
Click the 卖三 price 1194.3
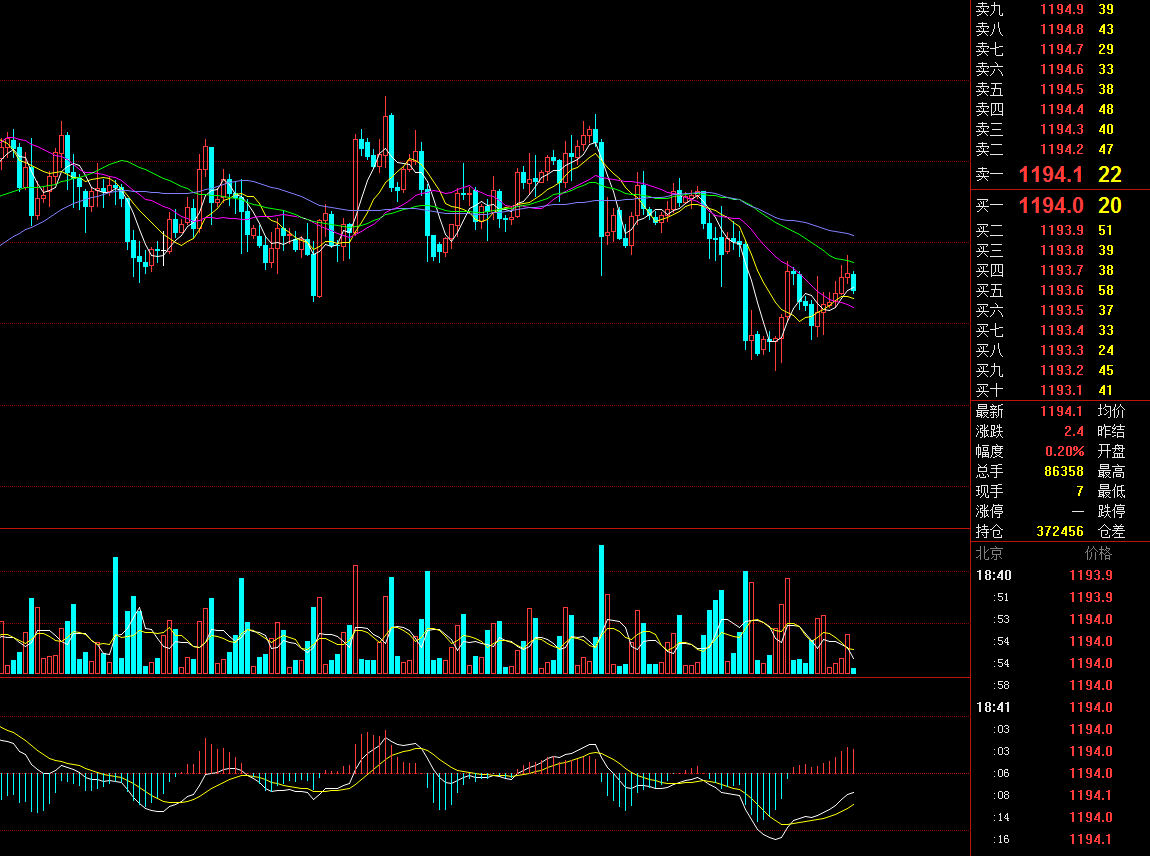[1061, 129]
